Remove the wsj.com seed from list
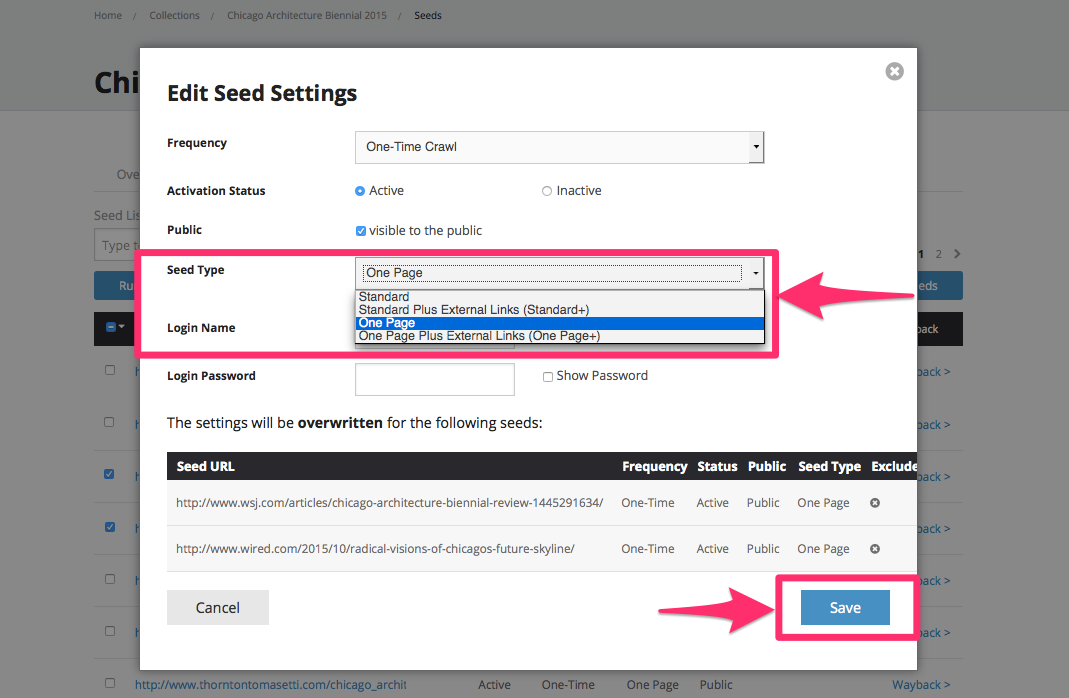This screenshot has height=698, width=1069. 874,503
